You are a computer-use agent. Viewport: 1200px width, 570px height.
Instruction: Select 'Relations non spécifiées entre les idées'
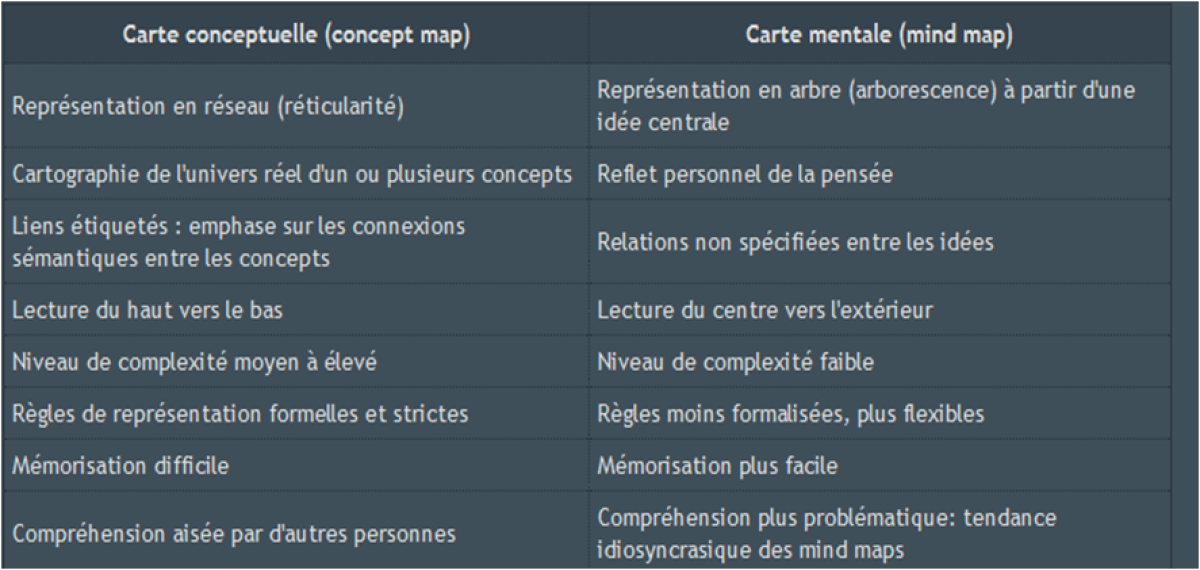[x=796, y=242]
